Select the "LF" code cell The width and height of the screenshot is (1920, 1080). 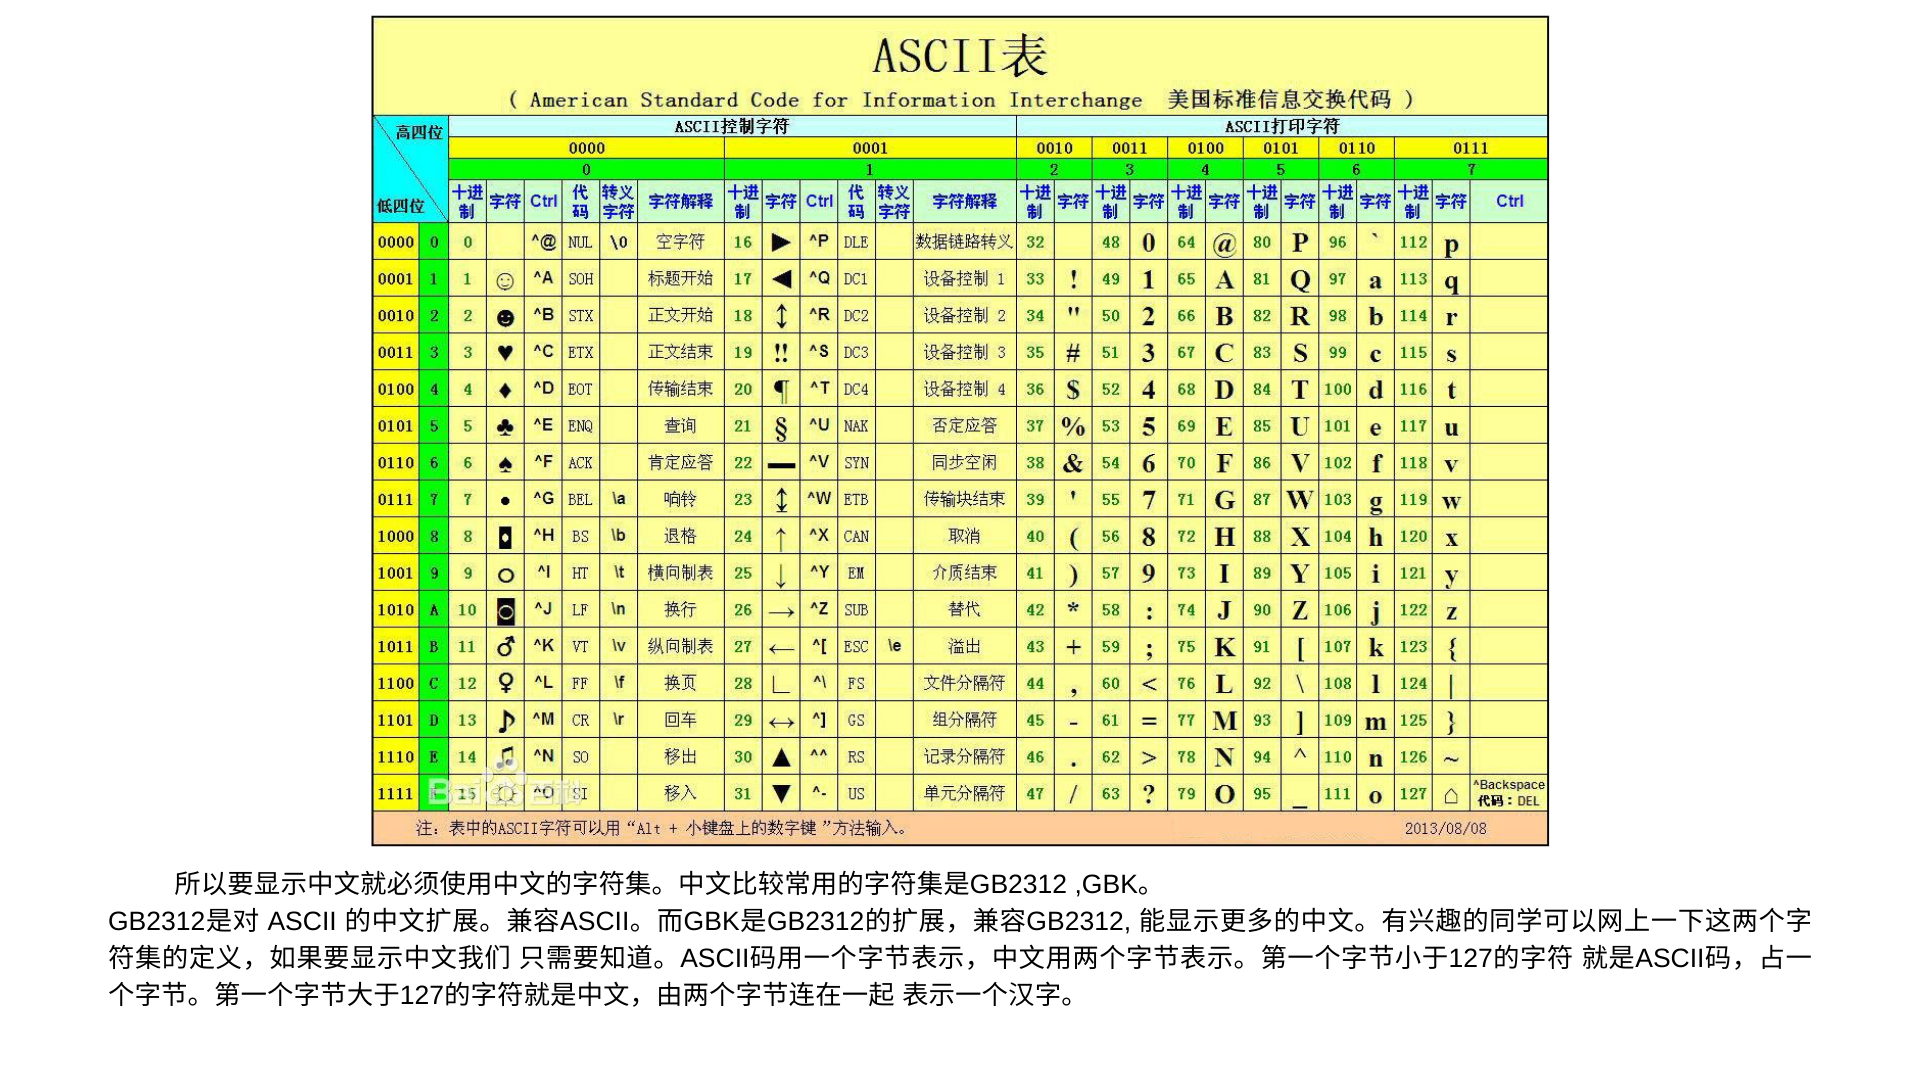coord(580,610)
